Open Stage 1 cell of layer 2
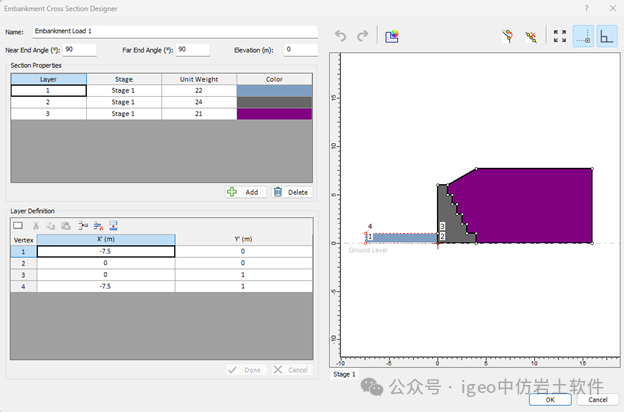624x412 pixels. click(x=124, y=102)
